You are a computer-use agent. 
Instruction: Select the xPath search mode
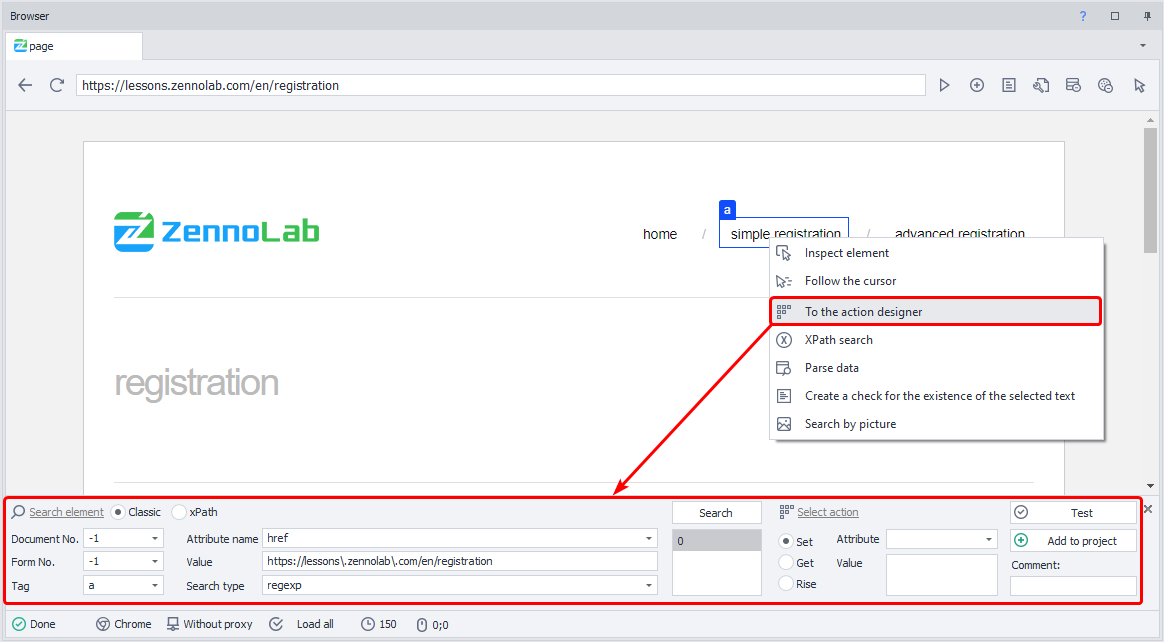[180, 512]
